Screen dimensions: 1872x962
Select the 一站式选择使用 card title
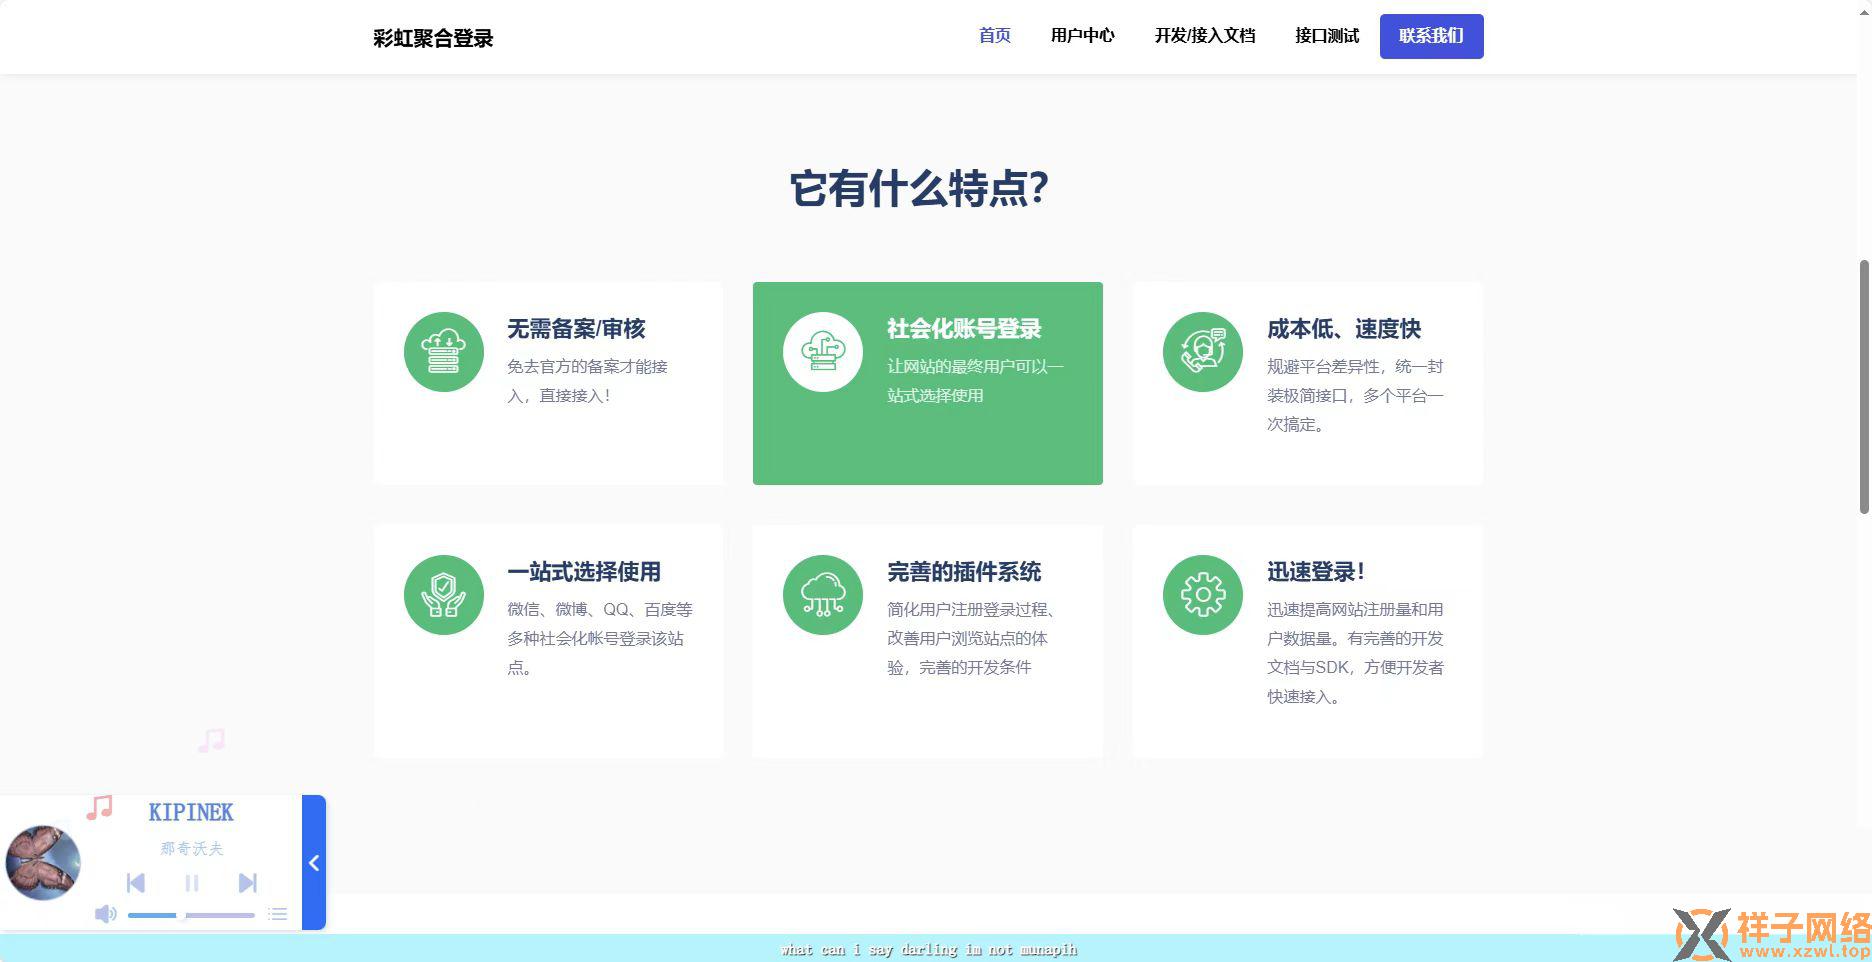click(584, 572)
